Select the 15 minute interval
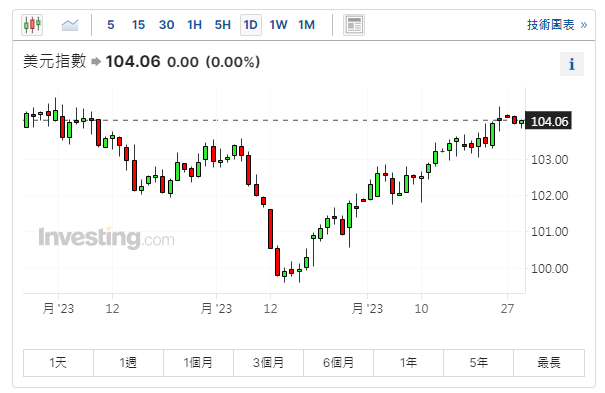Screen dimensions: 605x393 pos(138,25)
